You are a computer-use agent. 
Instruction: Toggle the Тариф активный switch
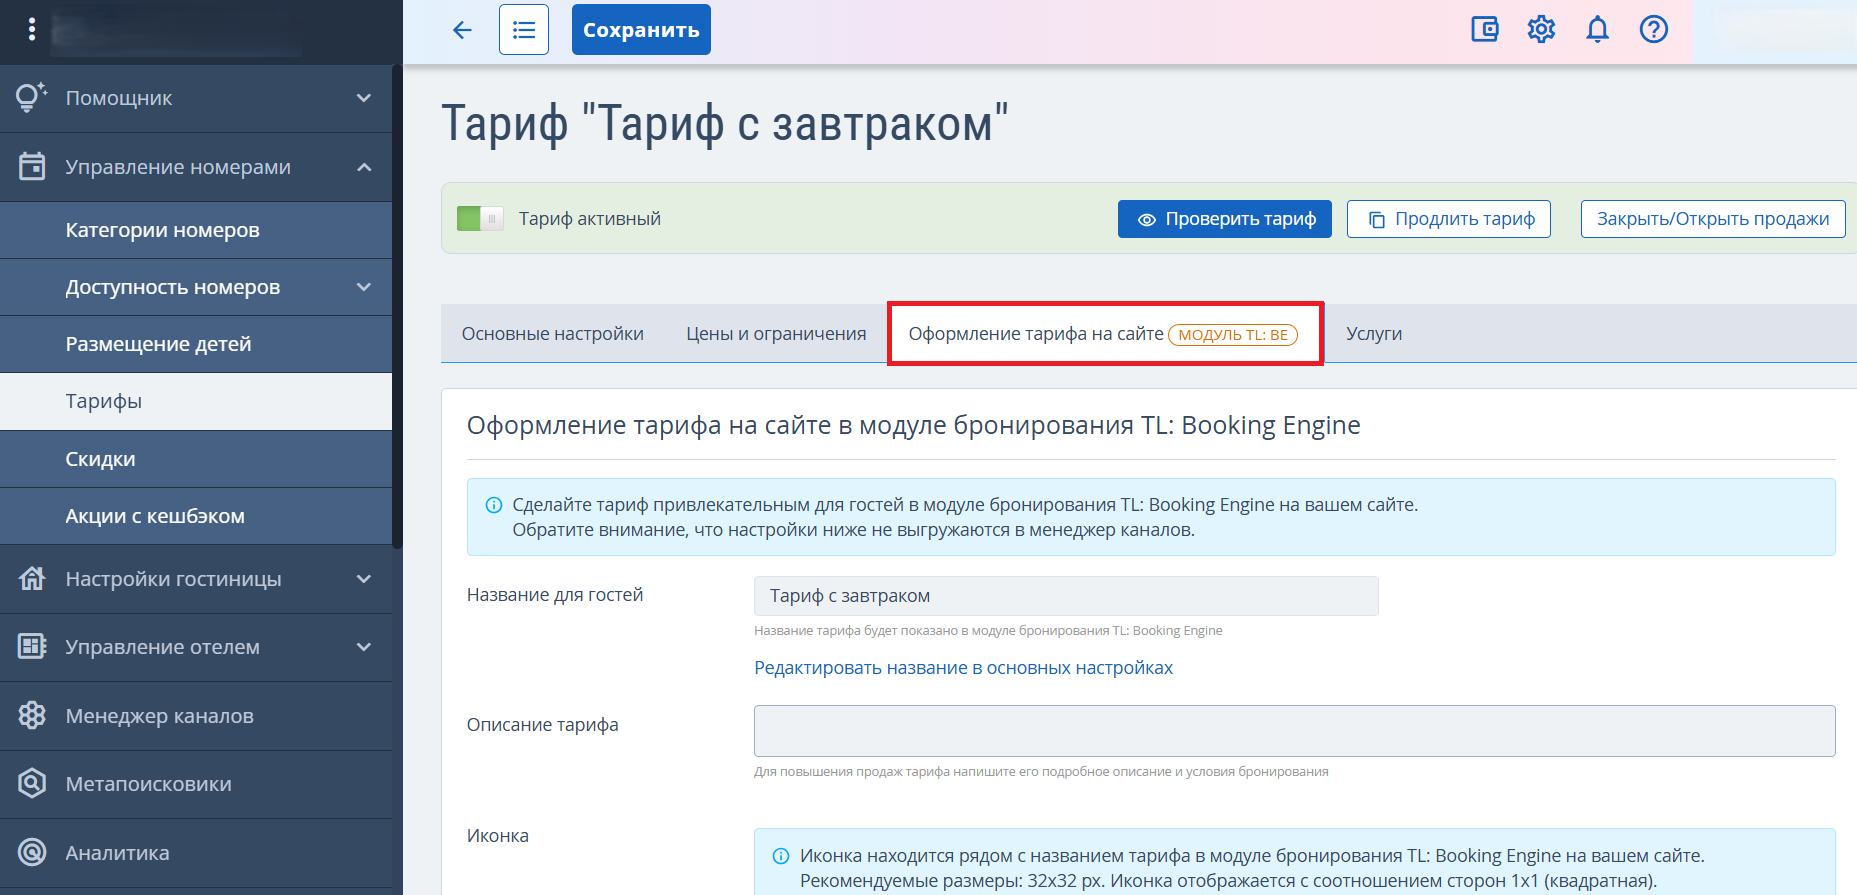pos(480,219)
